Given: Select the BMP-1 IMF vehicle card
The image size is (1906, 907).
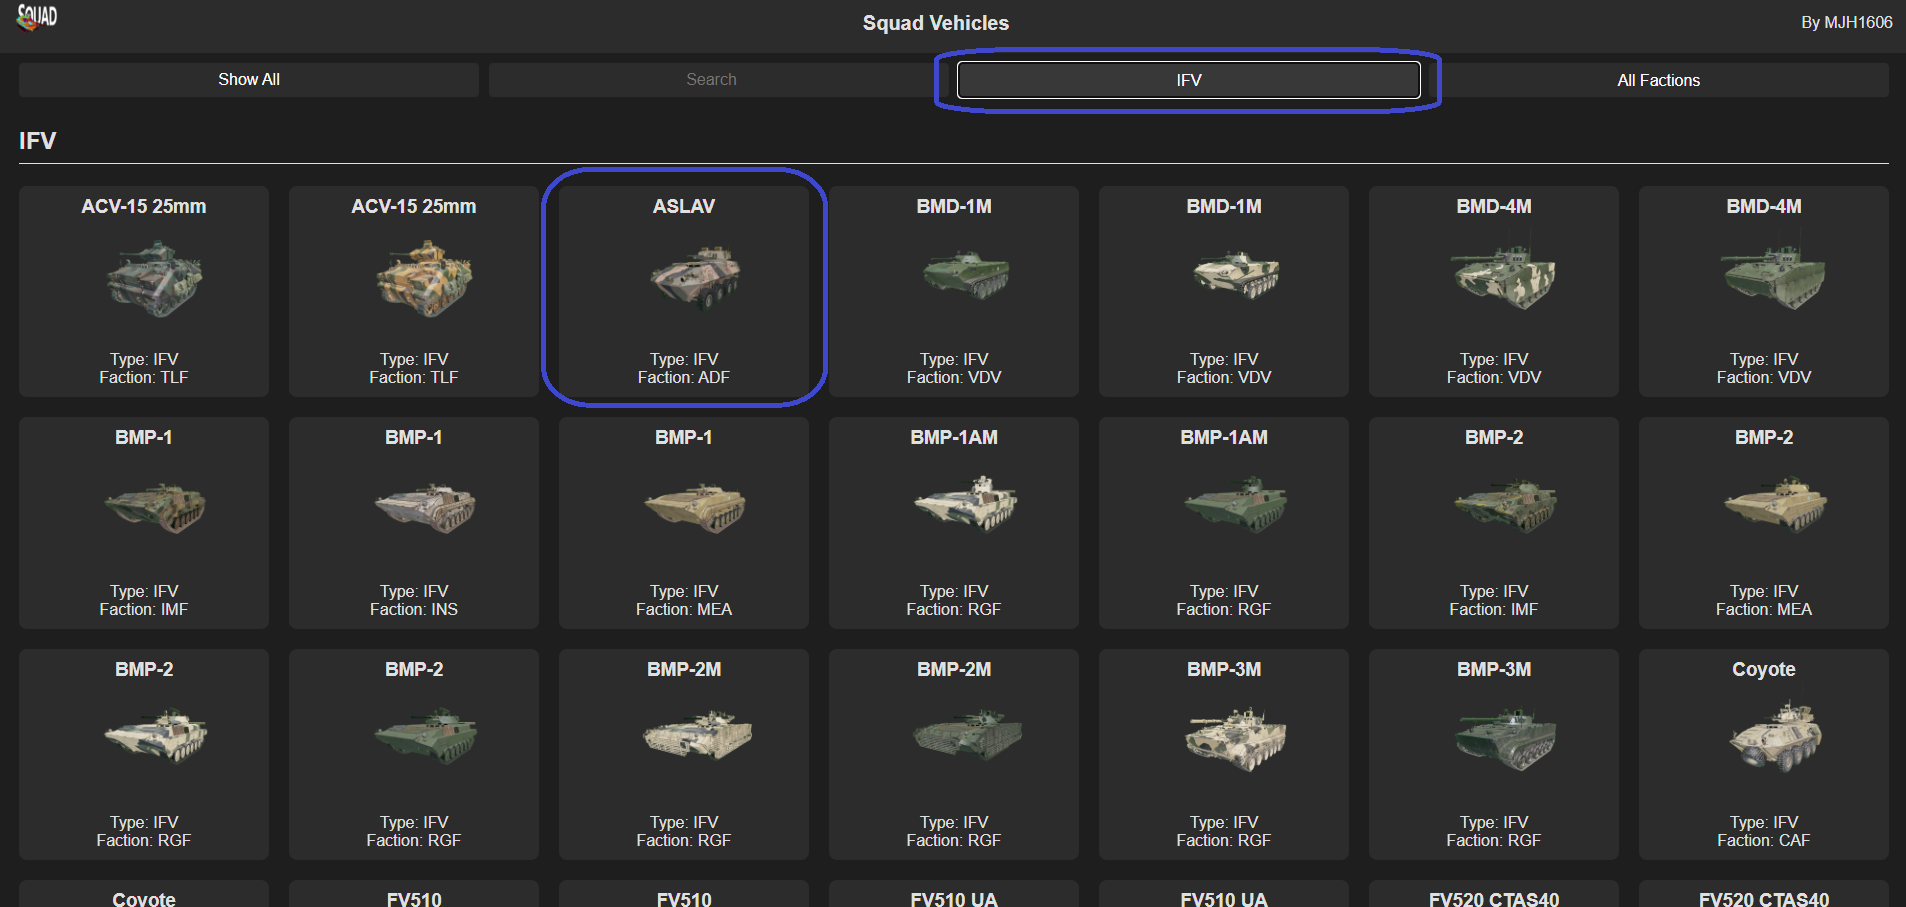Looking at the screenshot, I should 144,522.
